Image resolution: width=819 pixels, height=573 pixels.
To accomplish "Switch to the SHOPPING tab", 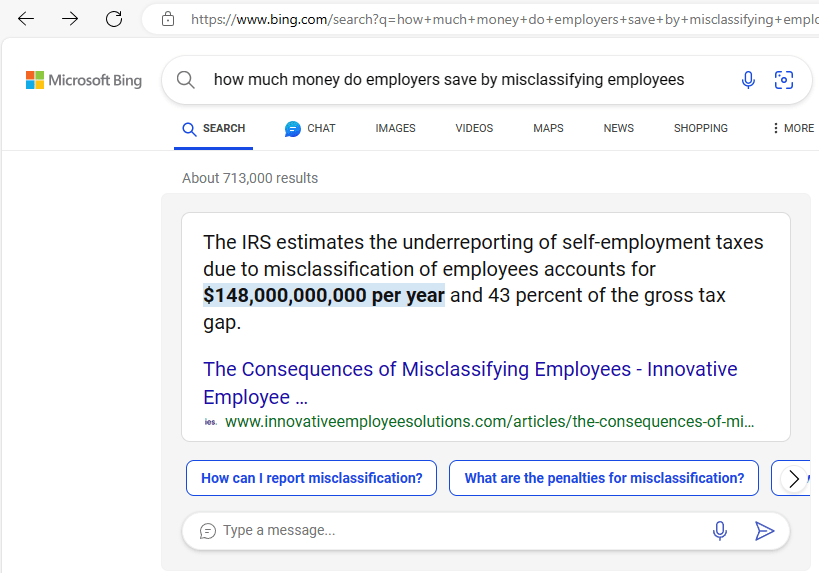I will point(700,128).
